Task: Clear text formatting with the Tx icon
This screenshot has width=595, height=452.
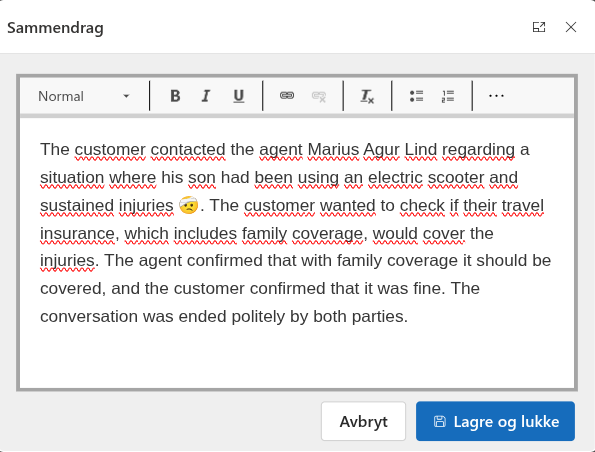Action: 367,96
